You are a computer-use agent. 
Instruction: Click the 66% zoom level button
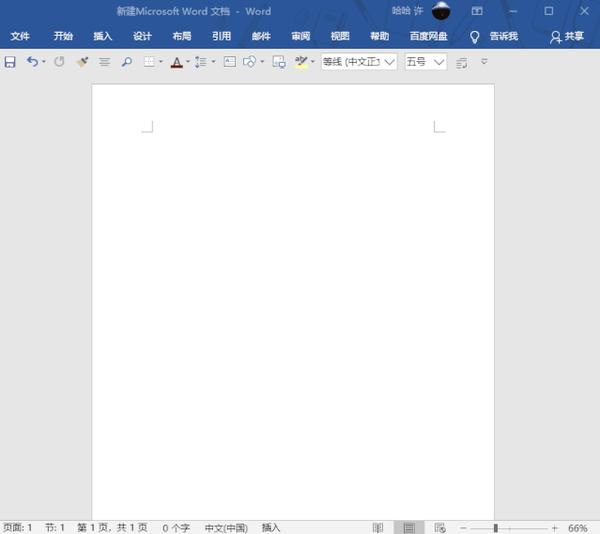pos(578,528)
